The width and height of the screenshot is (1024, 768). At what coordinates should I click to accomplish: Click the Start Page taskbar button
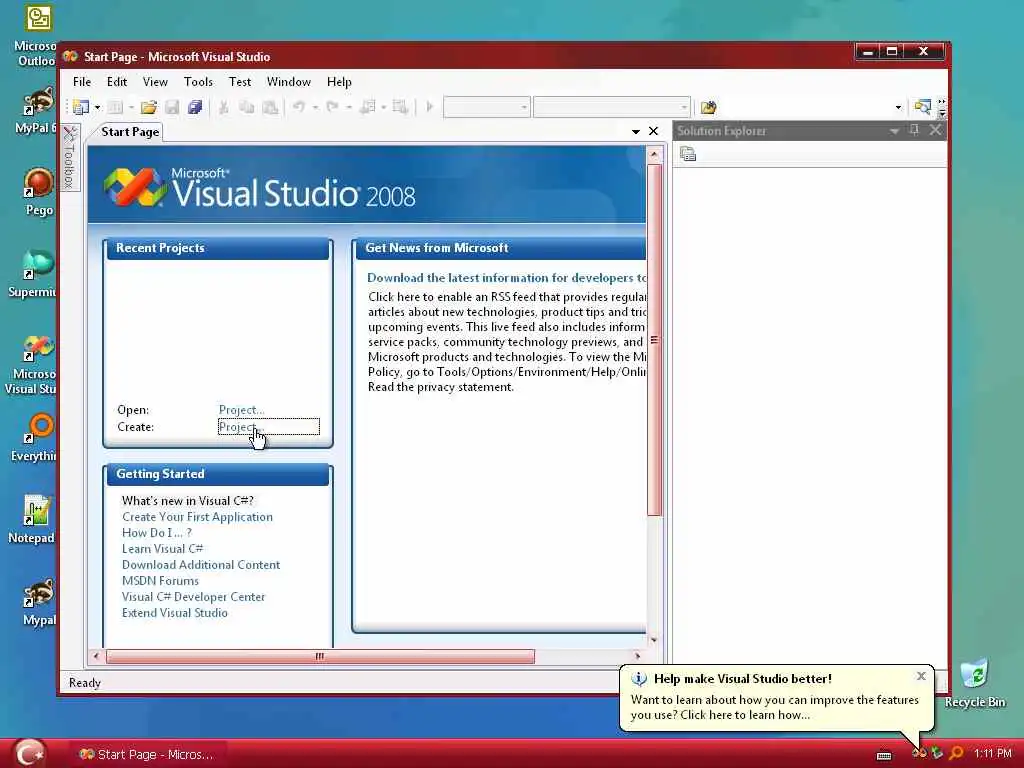147,754
